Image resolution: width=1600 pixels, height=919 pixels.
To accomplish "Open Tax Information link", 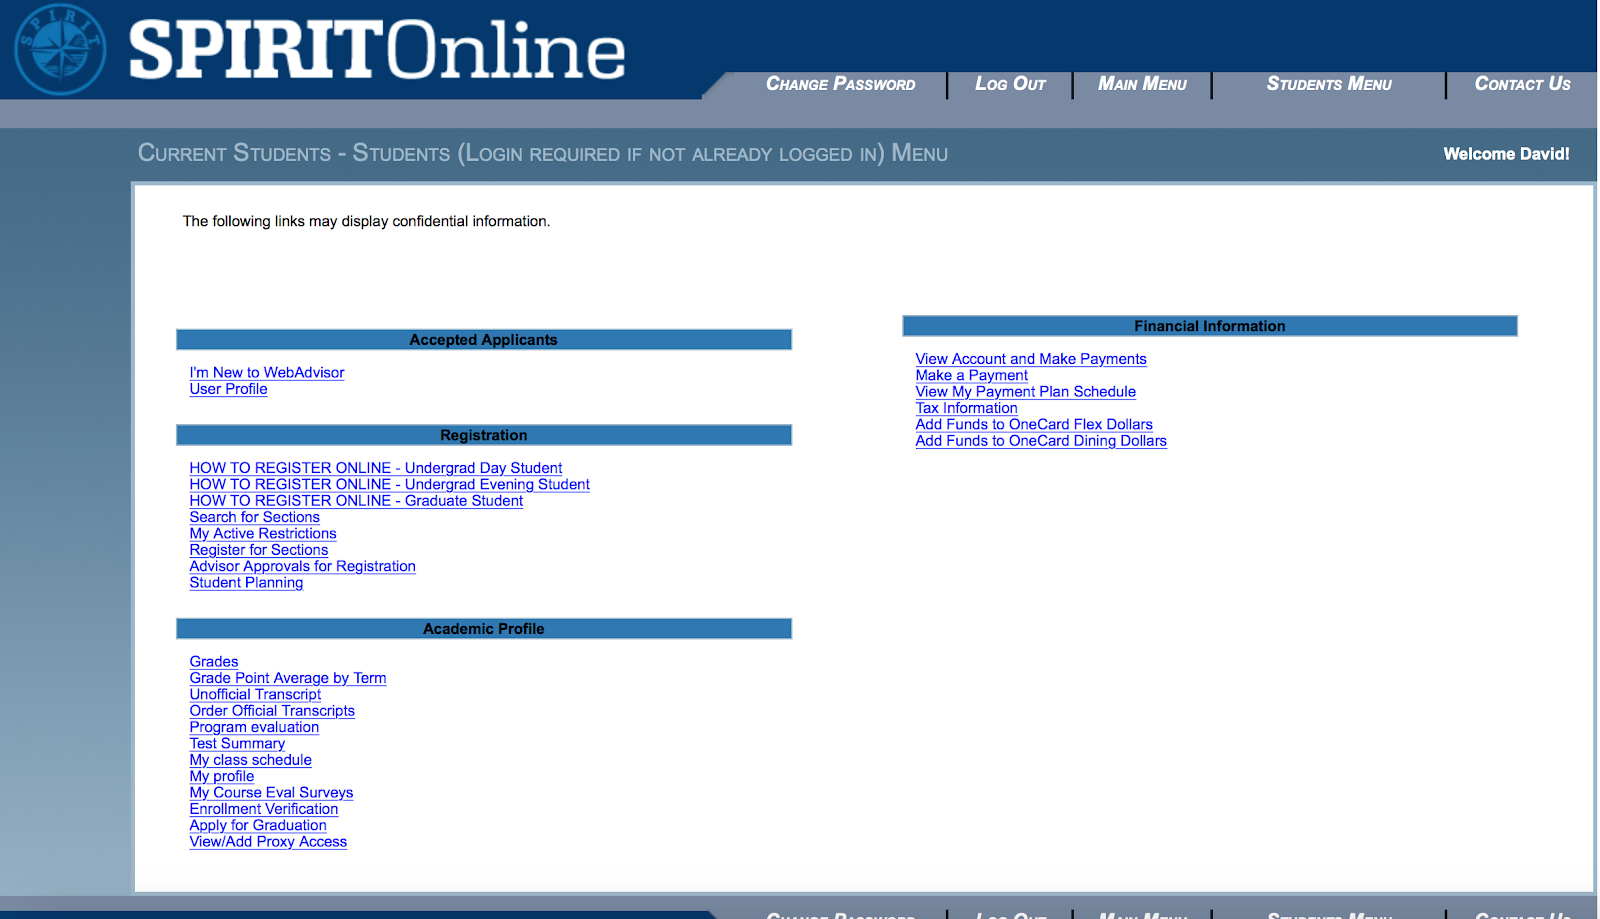I will (967, 408).
